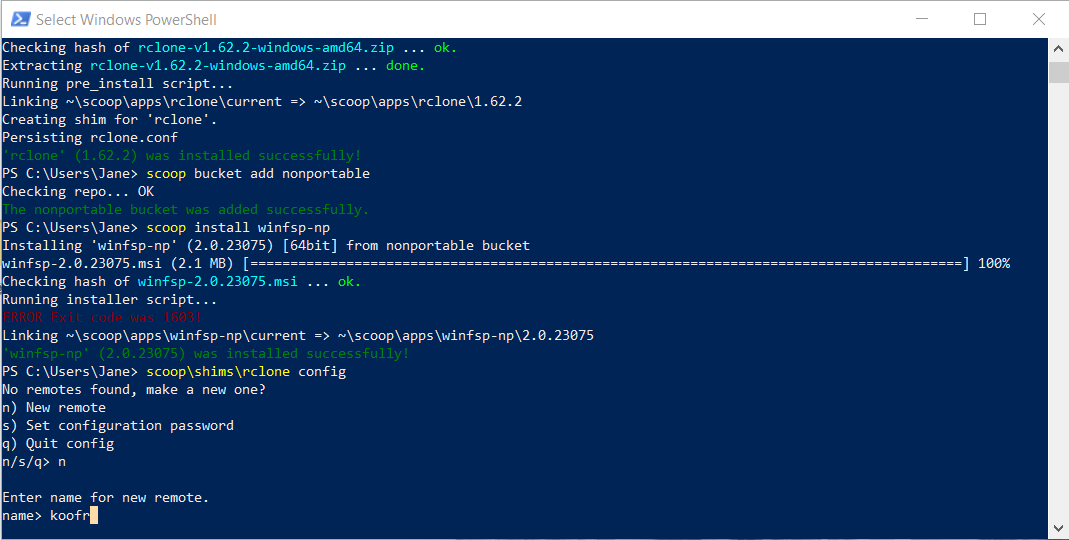The image size is (1069, 540).
Task: Minimize the PowerShell window
Action: 922,19
